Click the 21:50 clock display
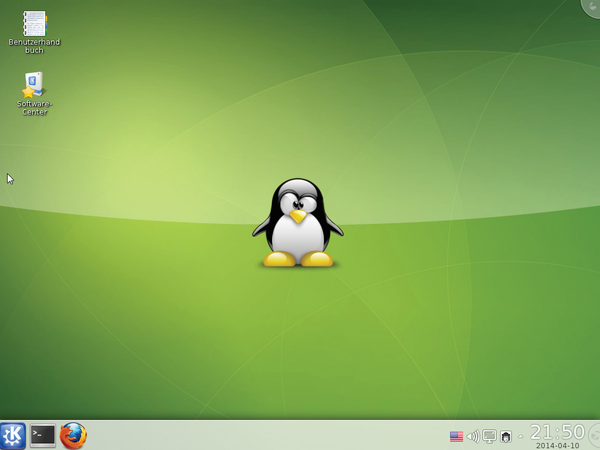The height and width of the screenshot is (450, 600). click(557, 431)
